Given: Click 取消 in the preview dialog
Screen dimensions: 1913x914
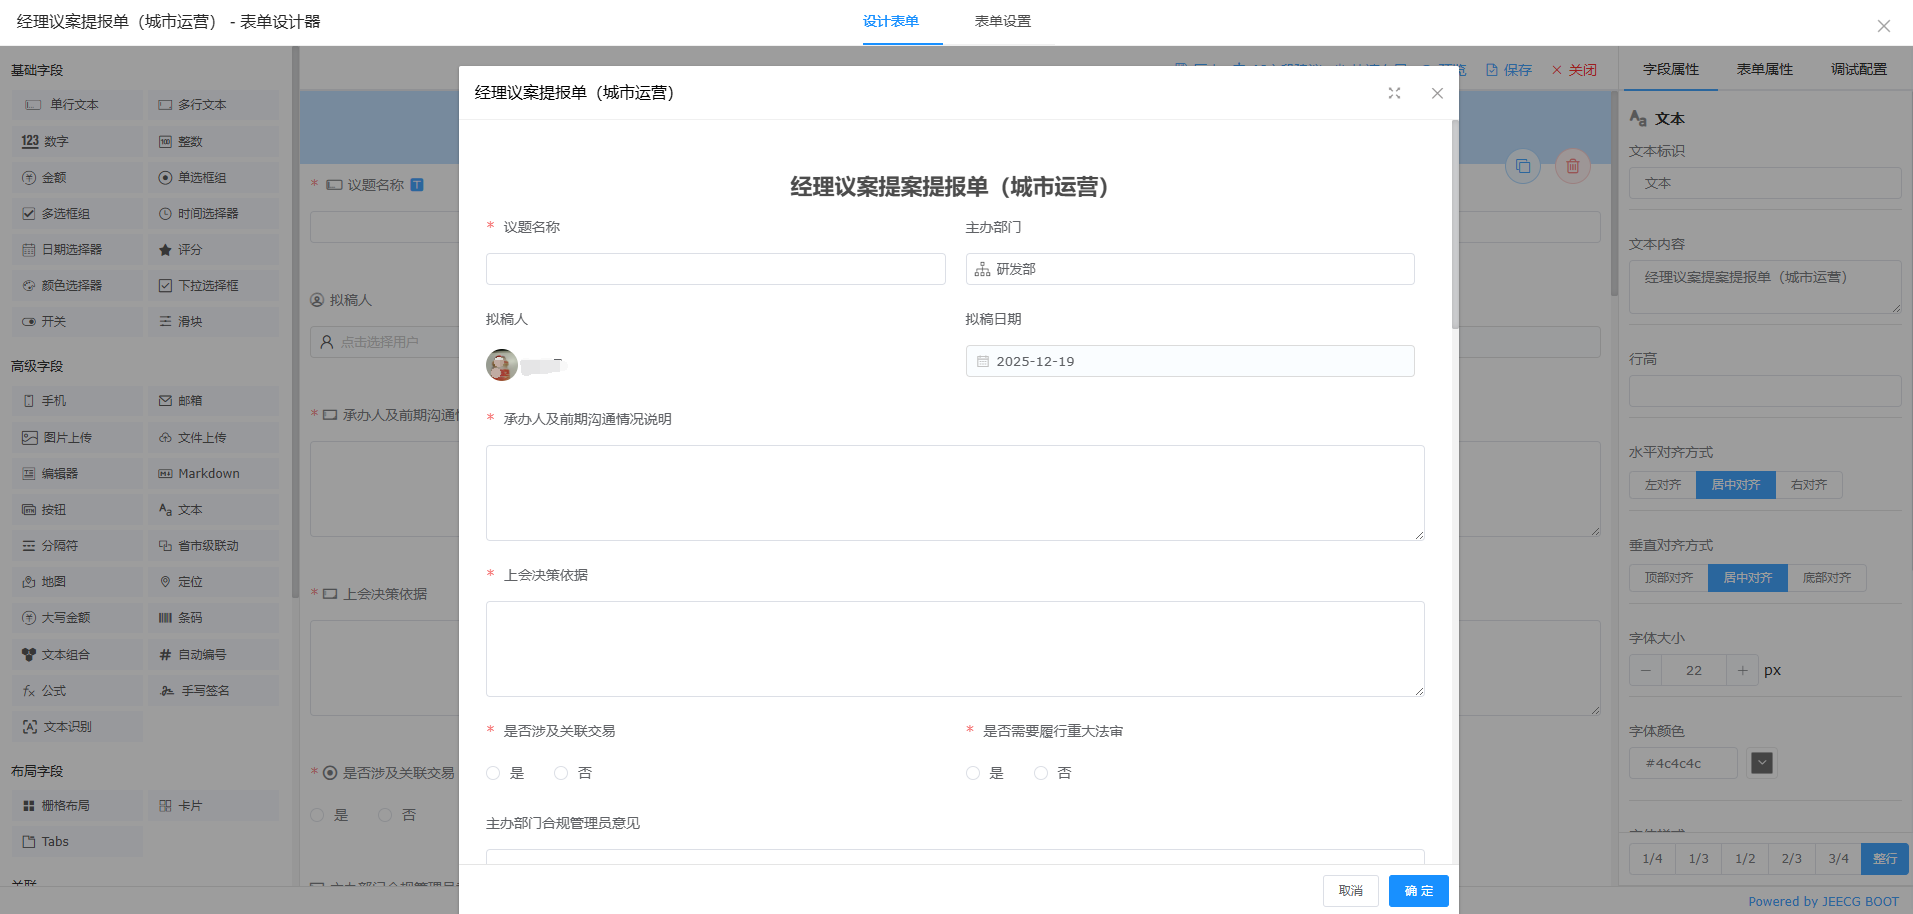Looking at the screenshot, I should pos(1351,891).
